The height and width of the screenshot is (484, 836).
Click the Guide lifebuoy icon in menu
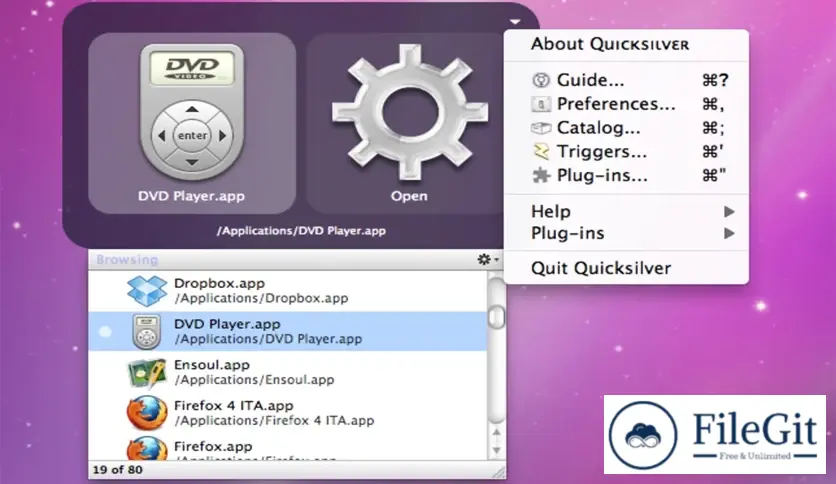pos(541,80)
